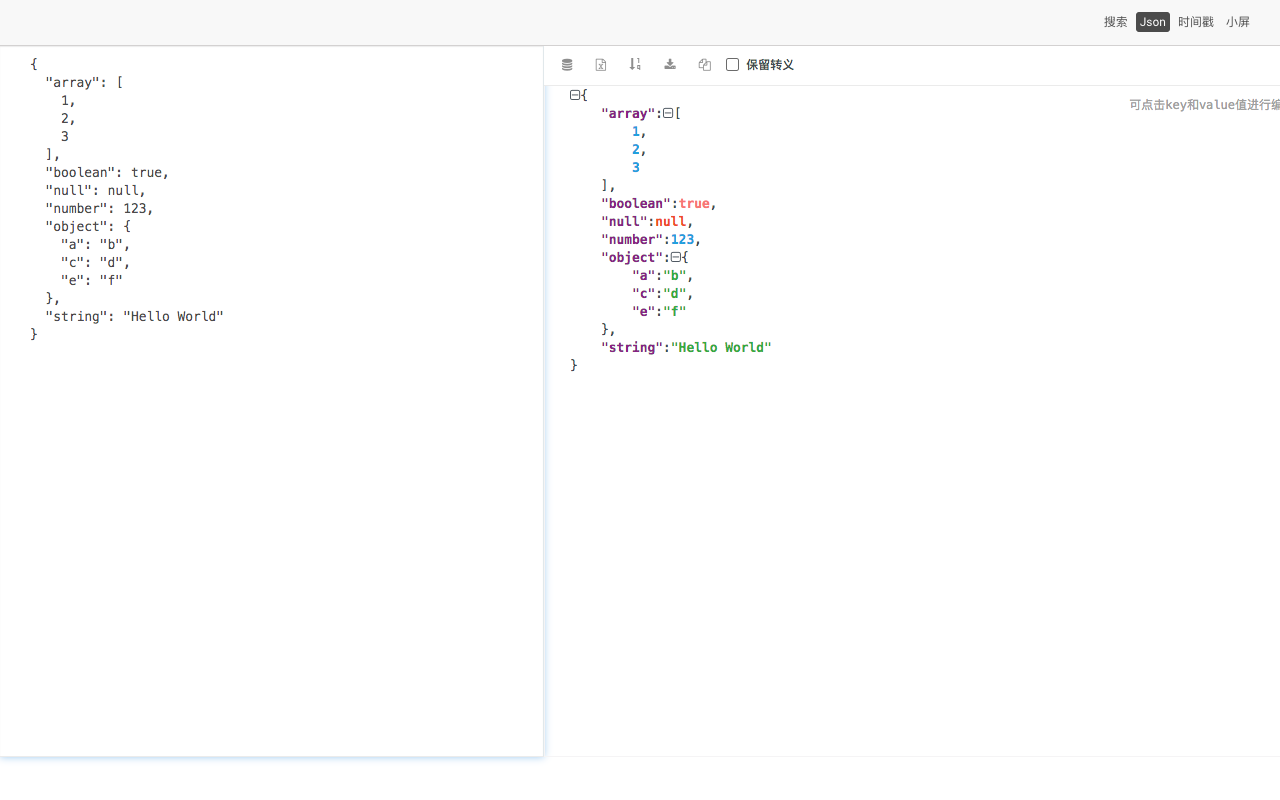Collapse the "array" node
This screenshot has width=1280, height=800.
pyautogui.click(x=668, y=113)
